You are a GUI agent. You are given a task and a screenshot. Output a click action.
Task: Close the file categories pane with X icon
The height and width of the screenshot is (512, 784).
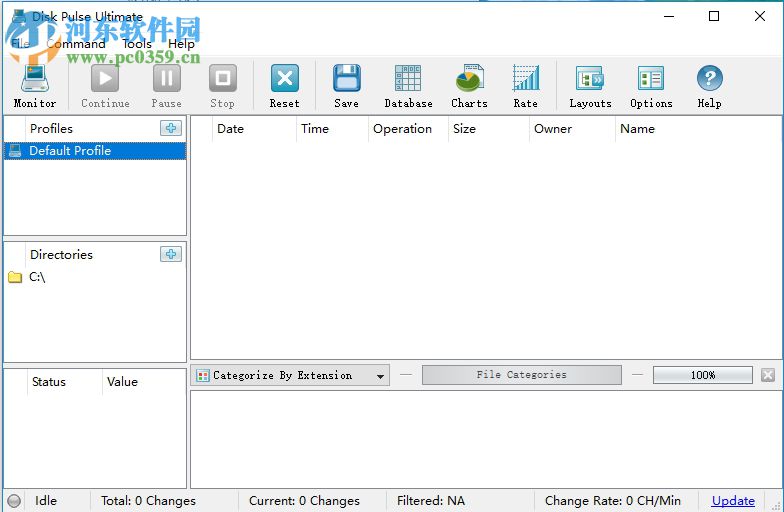(768, 374)
